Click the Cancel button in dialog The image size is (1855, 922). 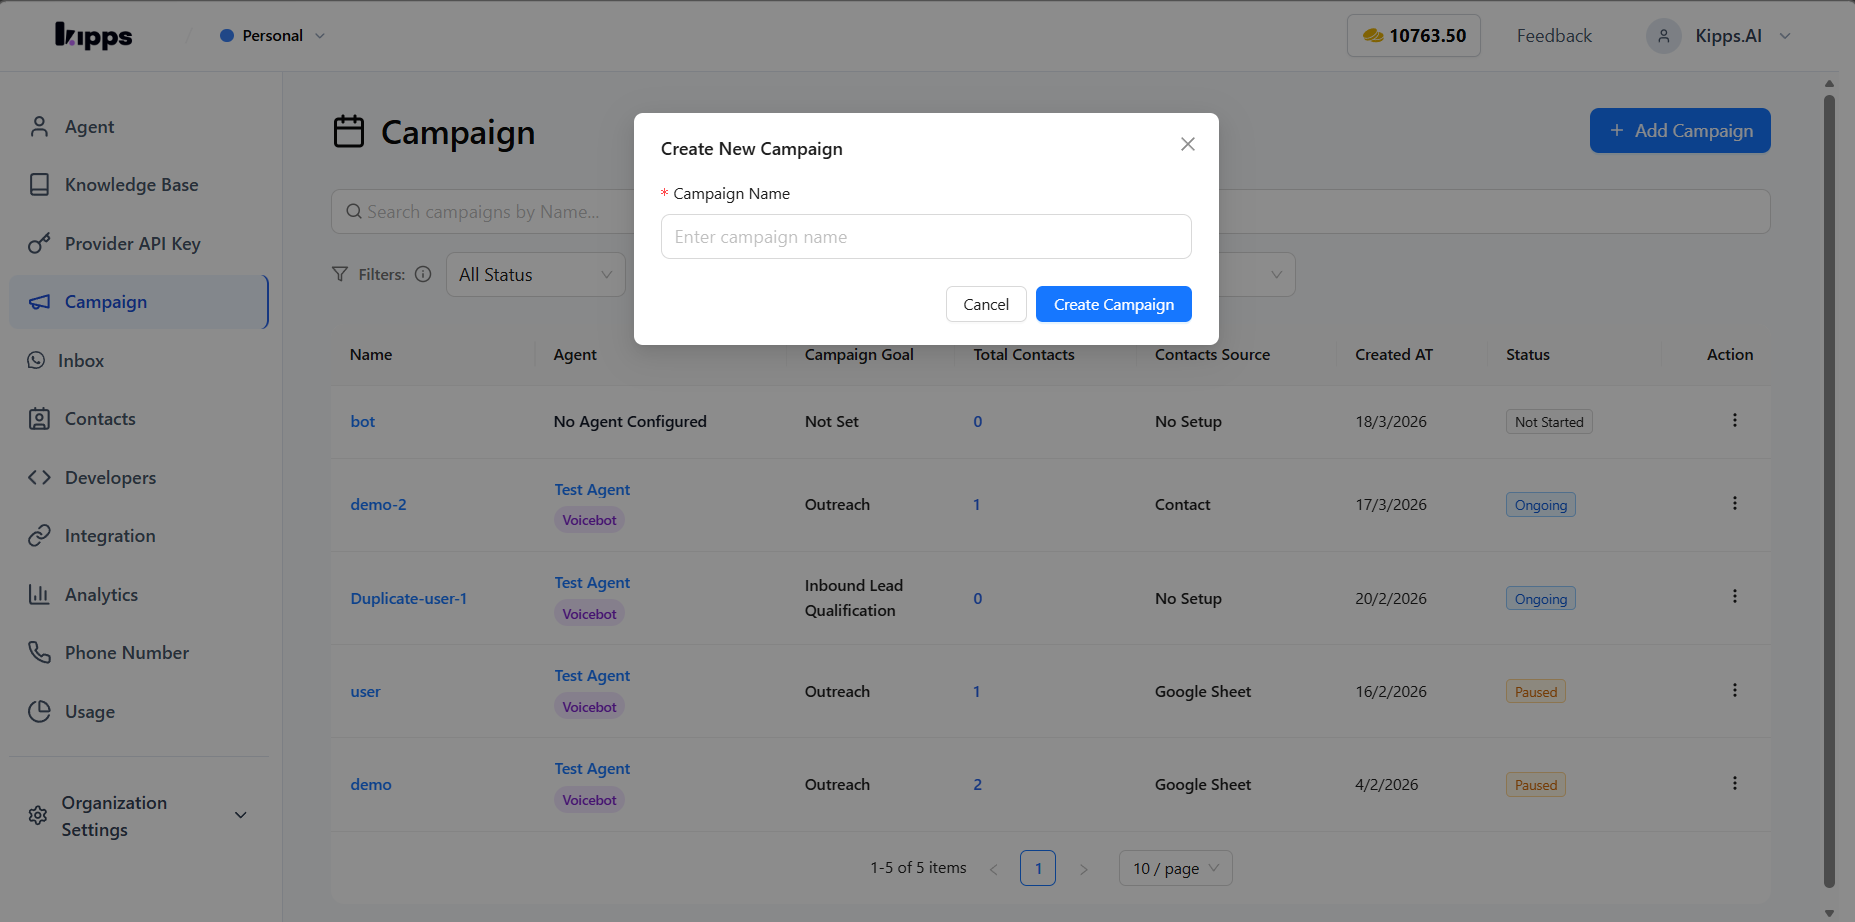(986, 304)
